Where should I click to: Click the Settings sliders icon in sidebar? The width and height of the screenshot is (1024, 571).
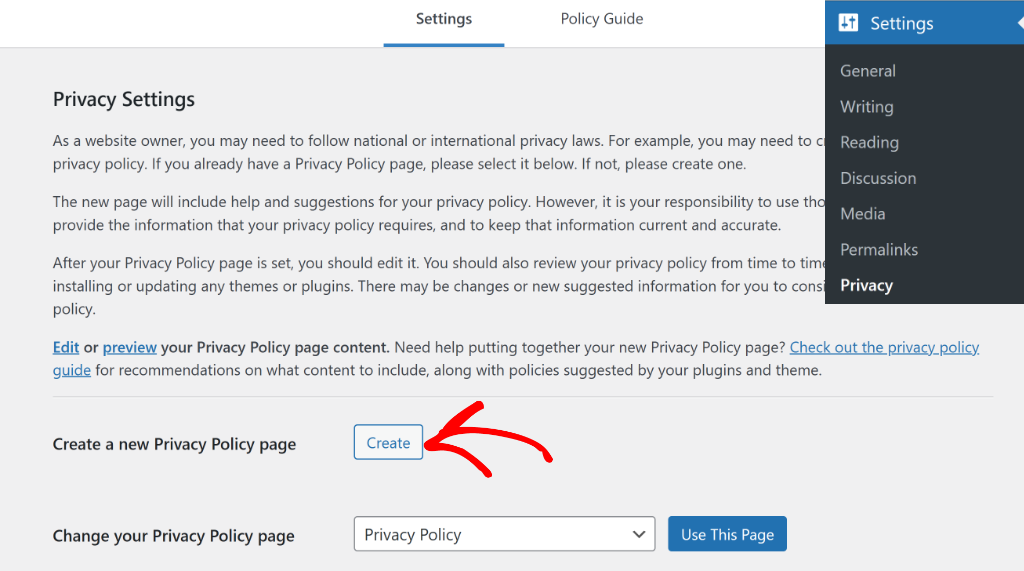[x=848, y=23]
